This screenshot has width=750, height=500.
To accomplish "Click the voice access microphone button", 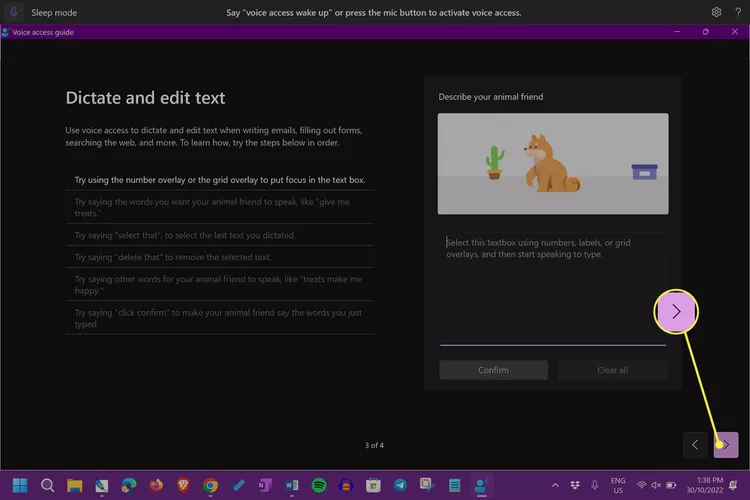I will click(13, 12).
